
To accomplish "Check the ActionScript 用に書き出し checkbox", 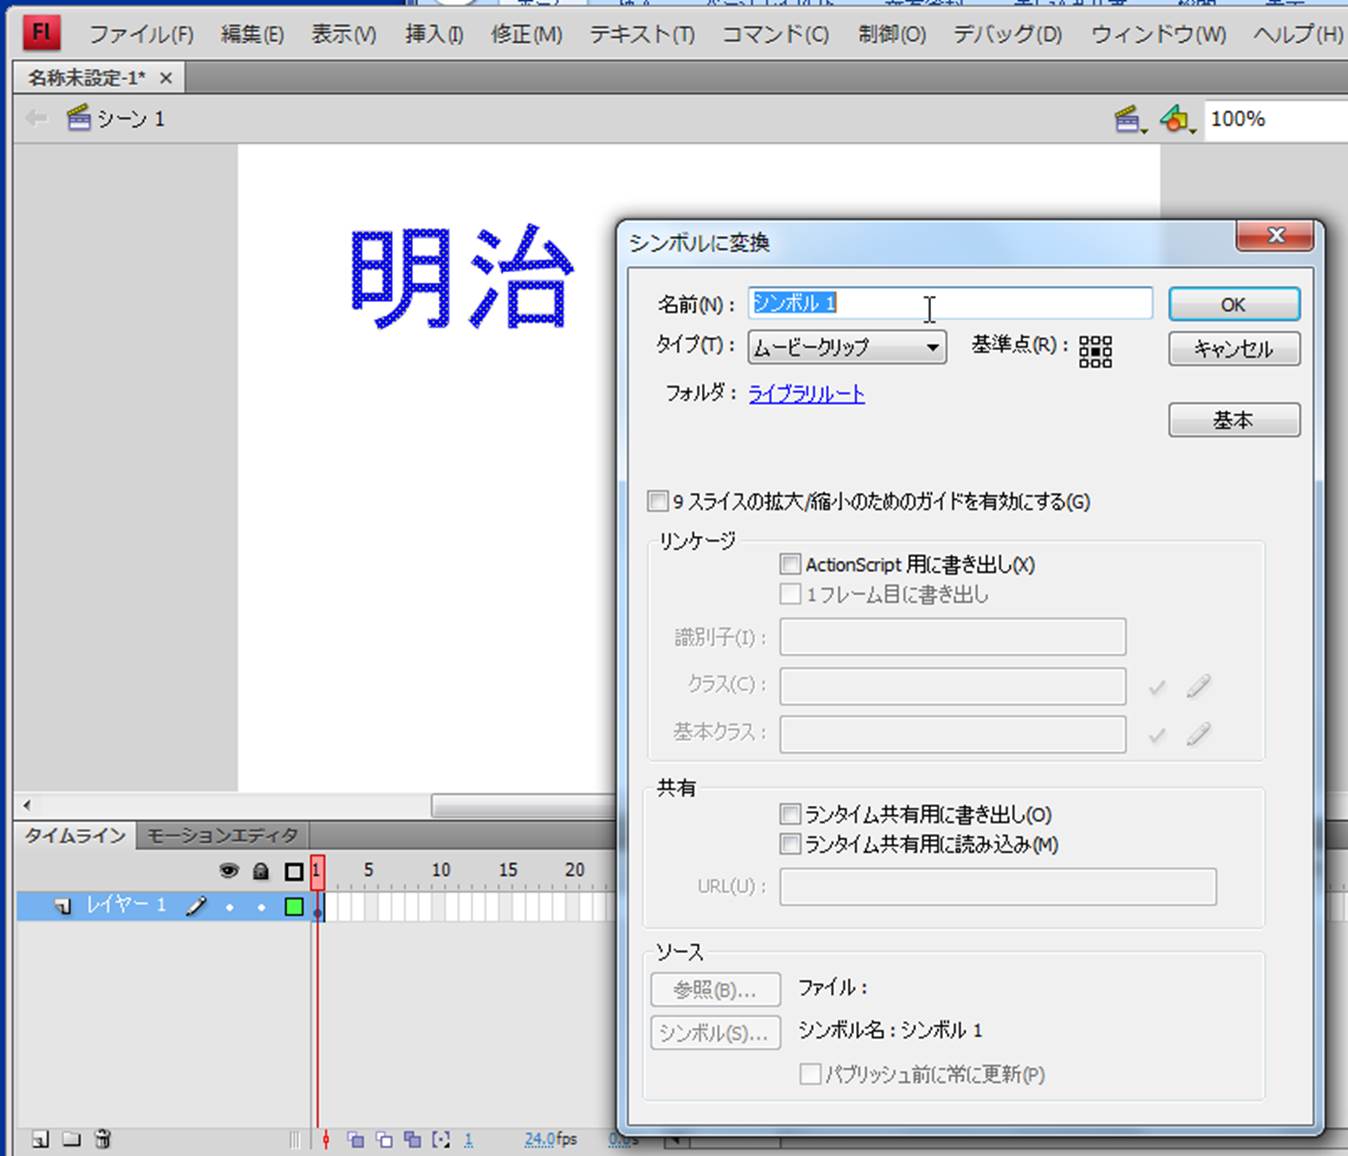I will coord(790,564).
